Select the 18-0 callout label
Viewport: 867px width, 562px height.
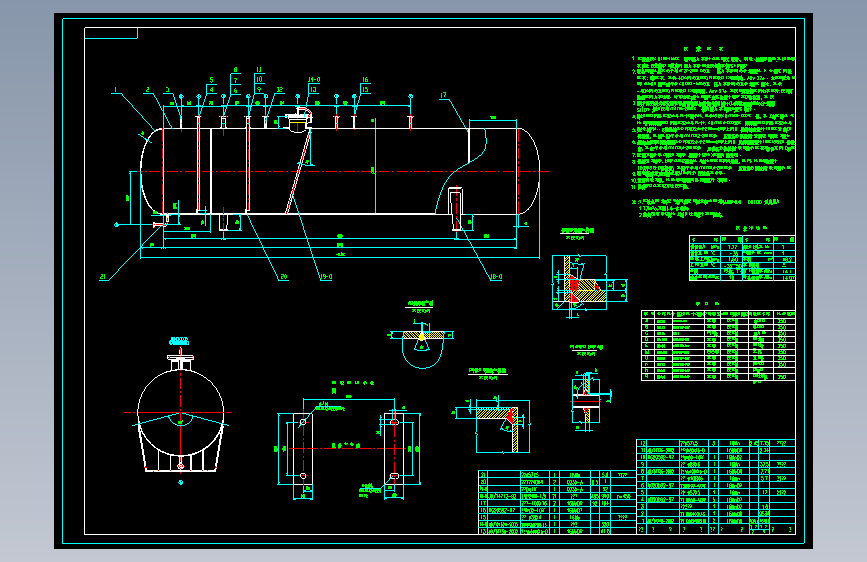pos(496,277)
